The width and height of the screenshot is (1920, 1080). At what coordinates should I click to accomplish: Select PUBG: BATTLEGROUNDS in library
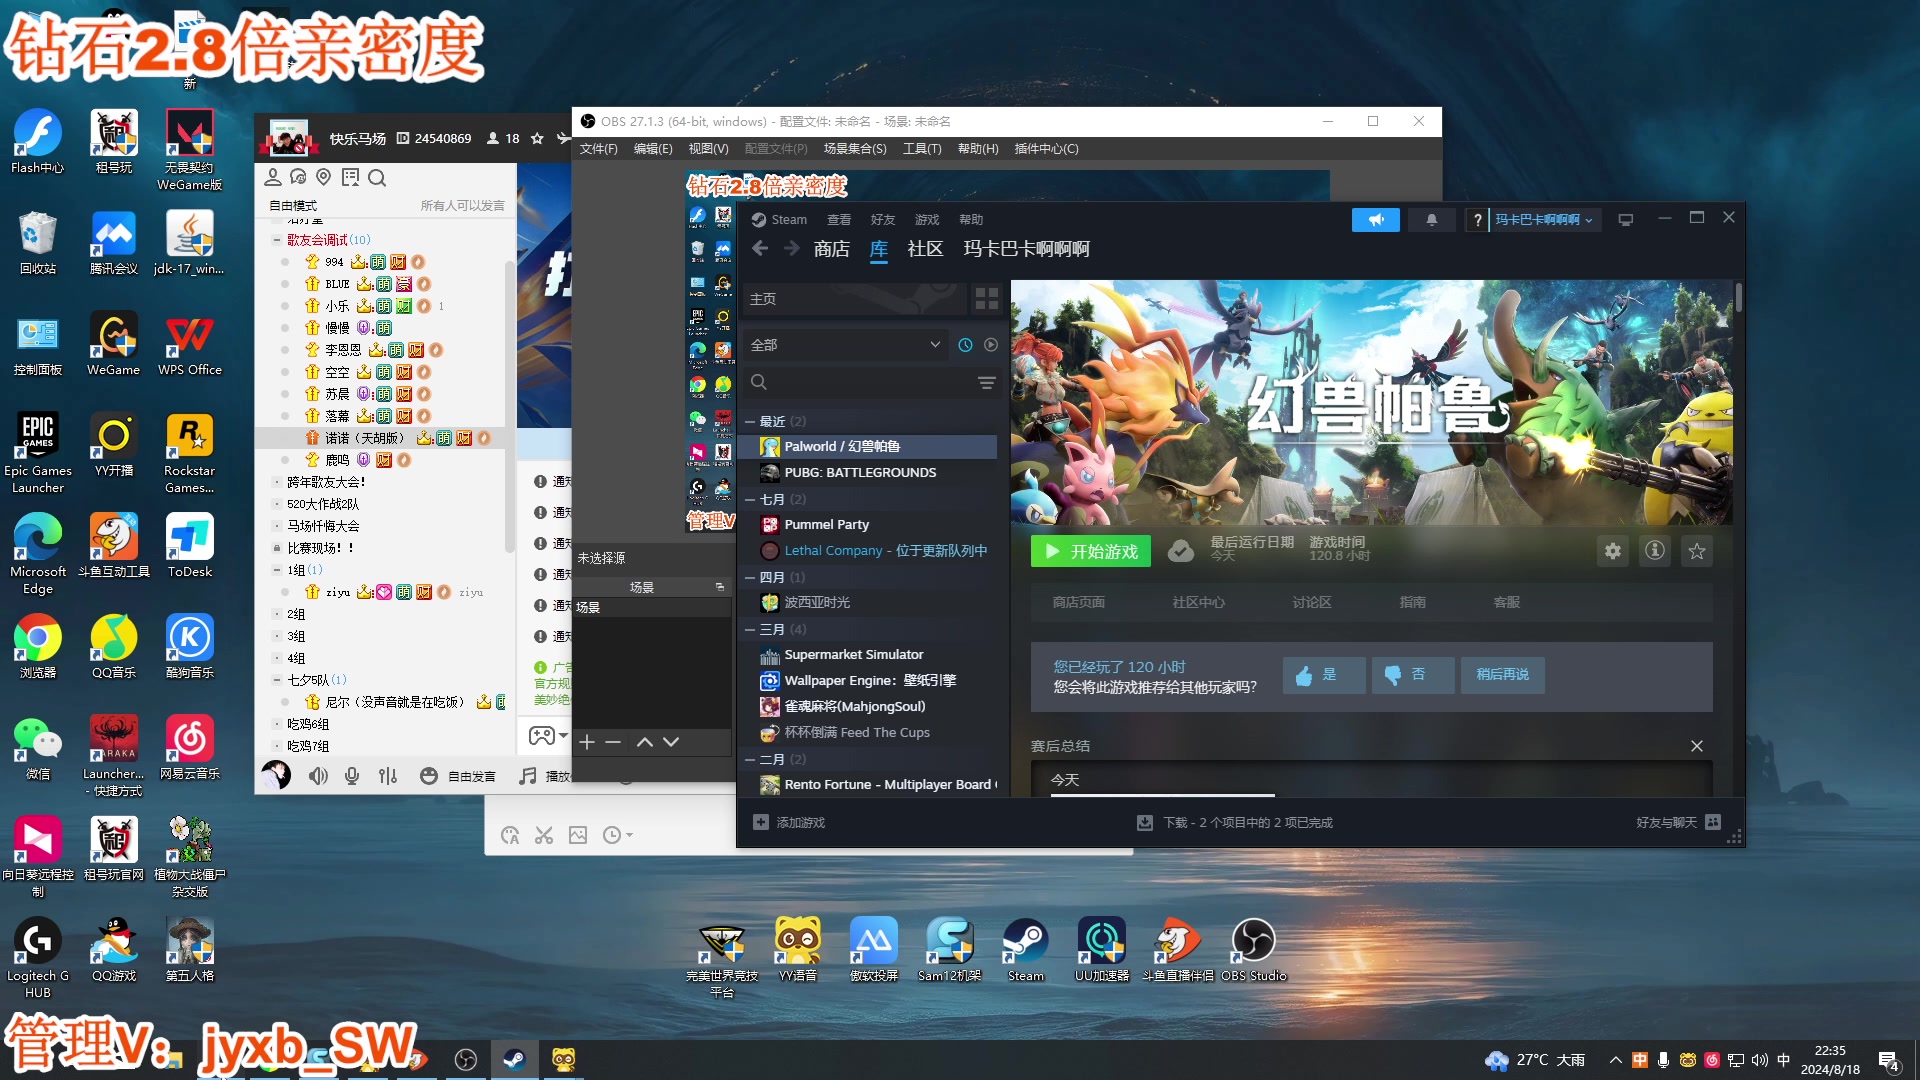(x=869, y=472)
